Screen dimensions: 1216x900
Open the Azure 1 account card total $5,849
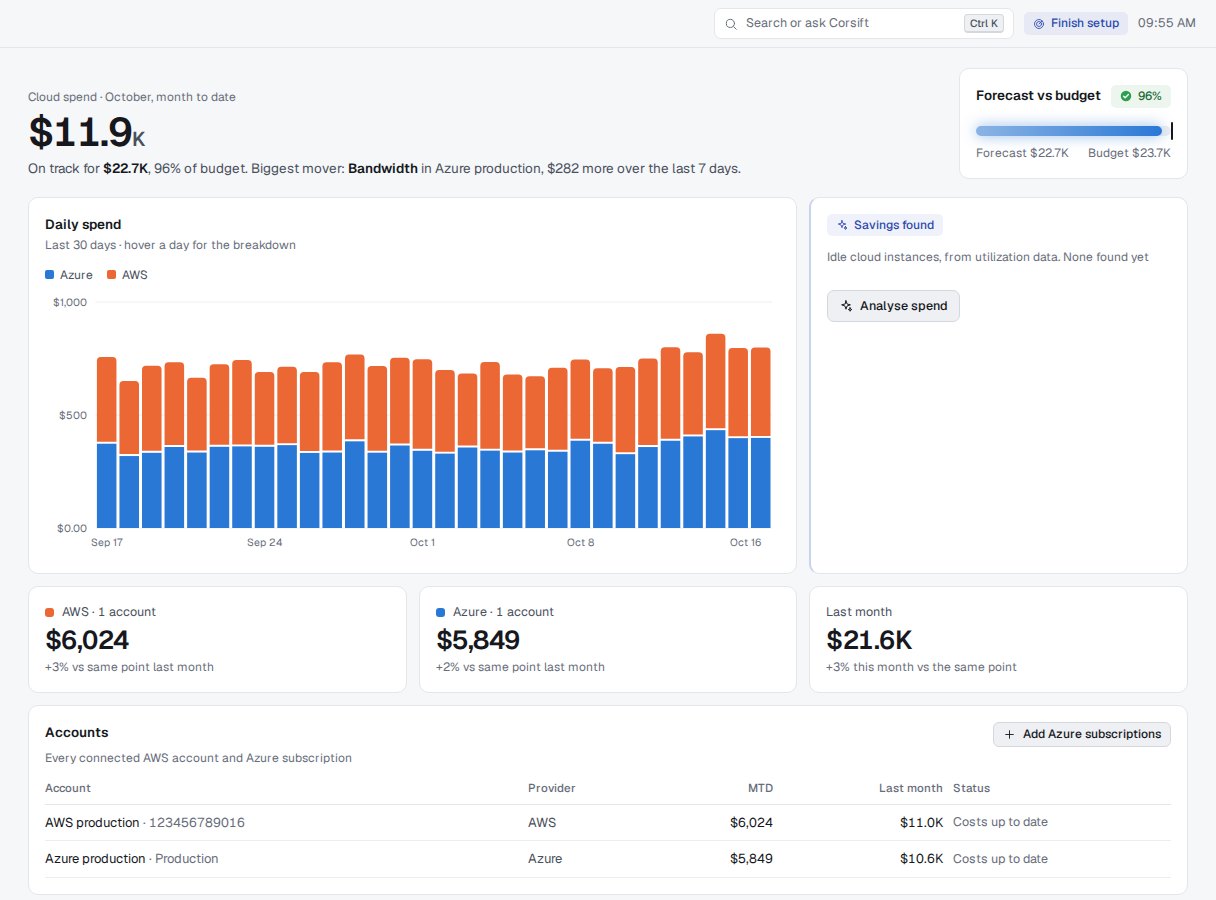tap(478, 640)
